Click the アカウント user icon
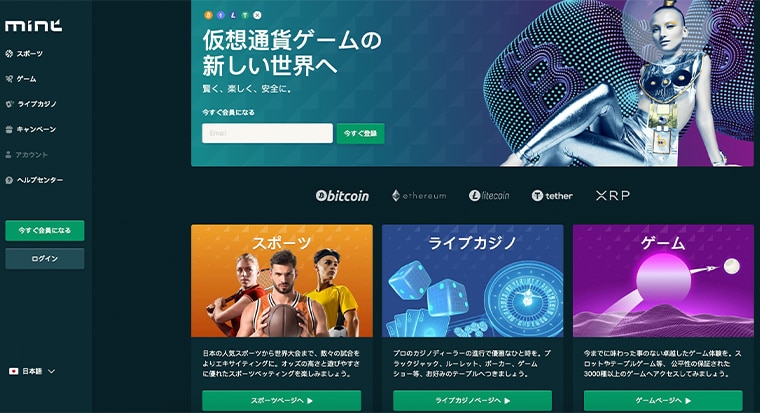The height and width of the screenshot is (413, 760). [8, 155]
